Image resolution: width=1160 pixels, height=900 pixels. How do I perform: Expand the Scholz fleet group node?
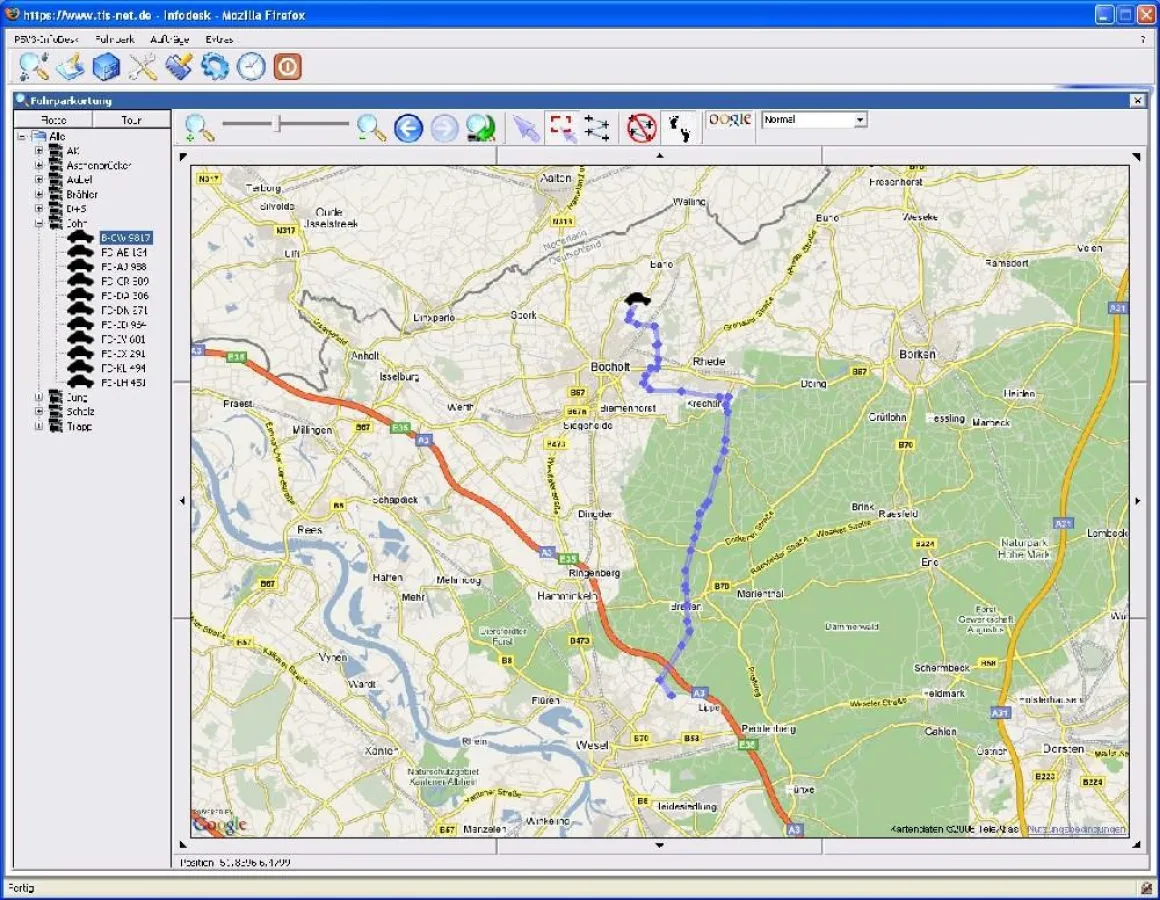click(40, 411)
